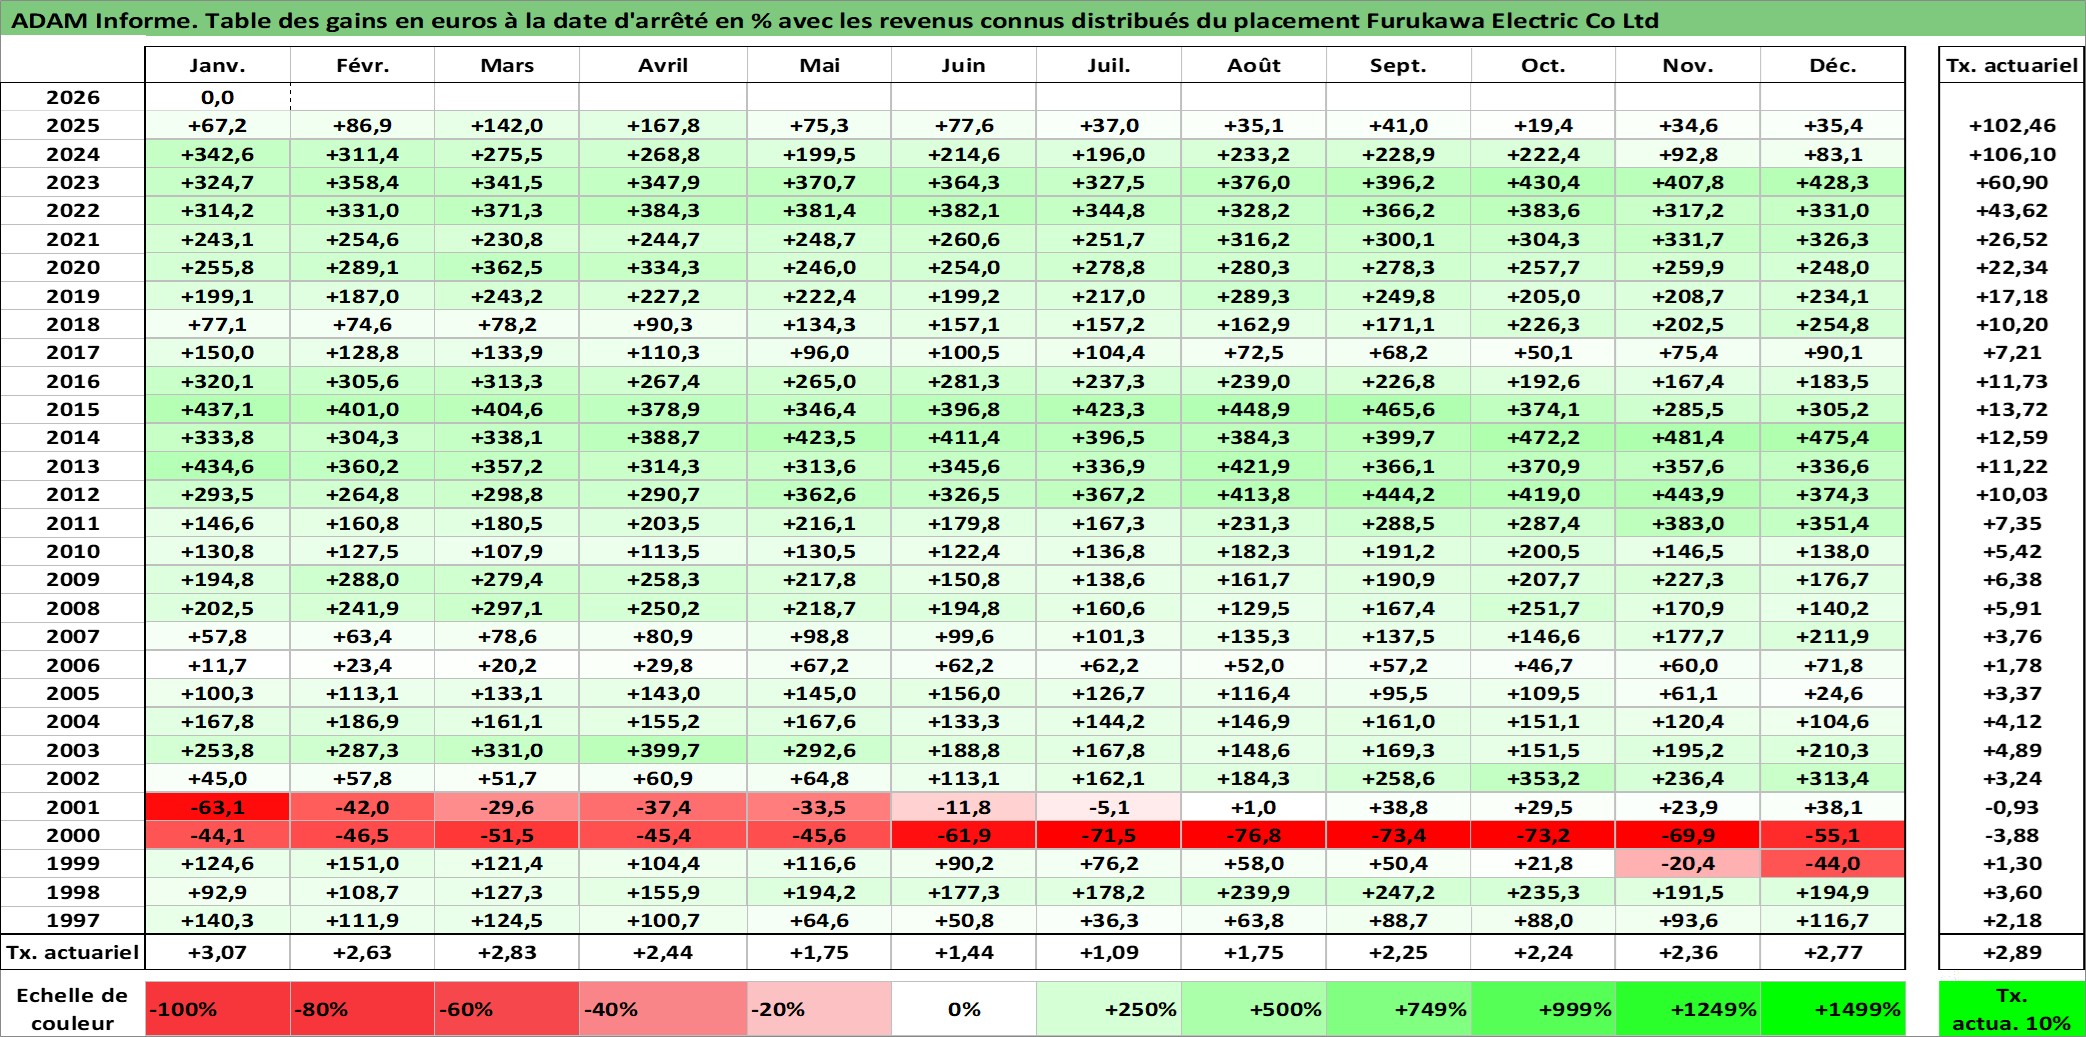Click the +102,46 actuarial rate value
Viewport: 2086px width, 1037px height.
(x=2012, y=125)
